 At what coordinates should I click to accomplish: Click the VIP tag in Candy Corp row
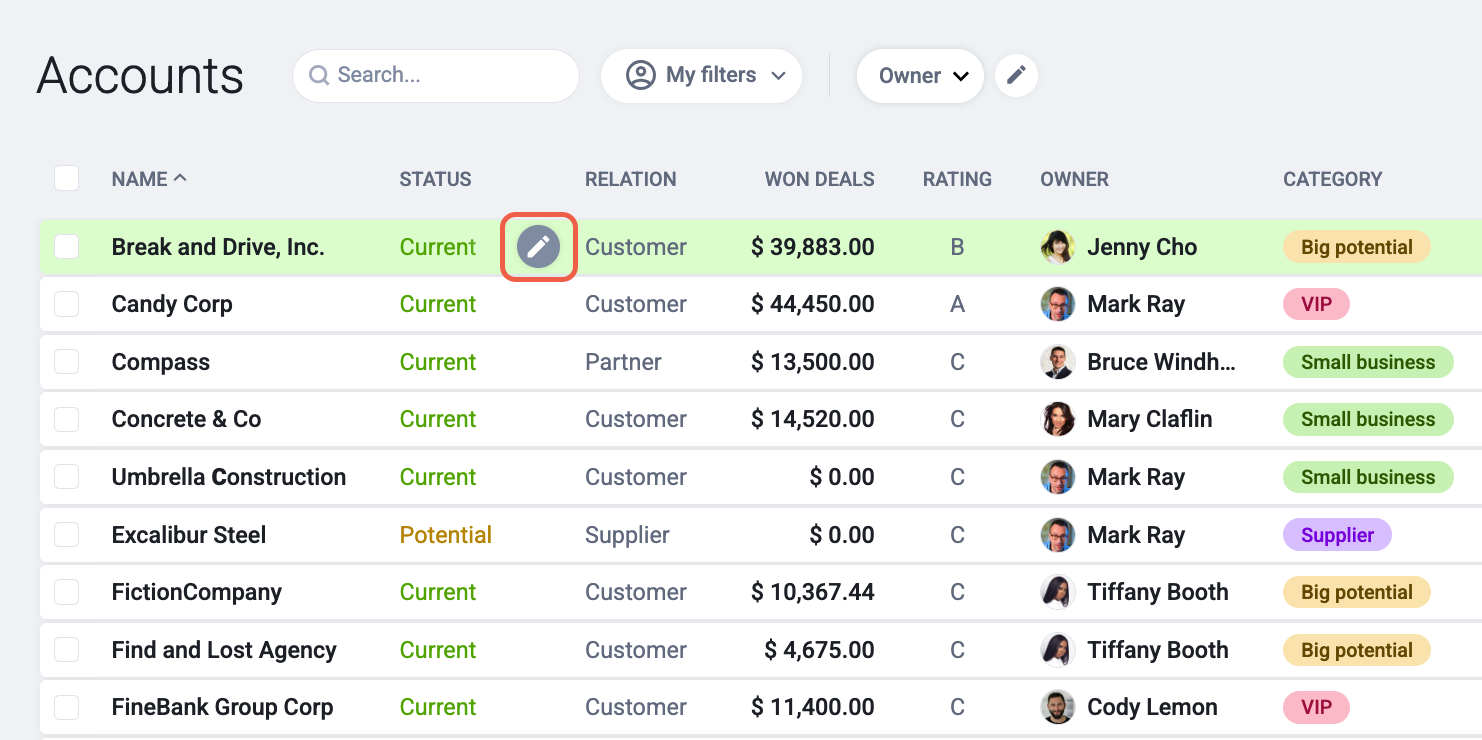tap(1316, 304)
